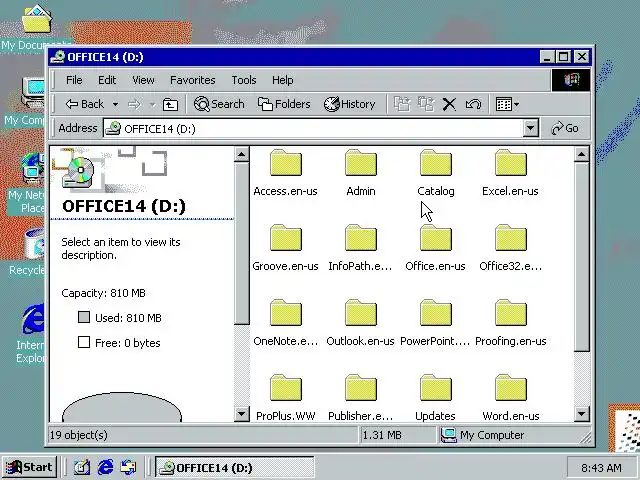Image resolution: width=640 pixels, height=480 pixels.
Task: Click the Address bar field
Action: tap(313, 129)
